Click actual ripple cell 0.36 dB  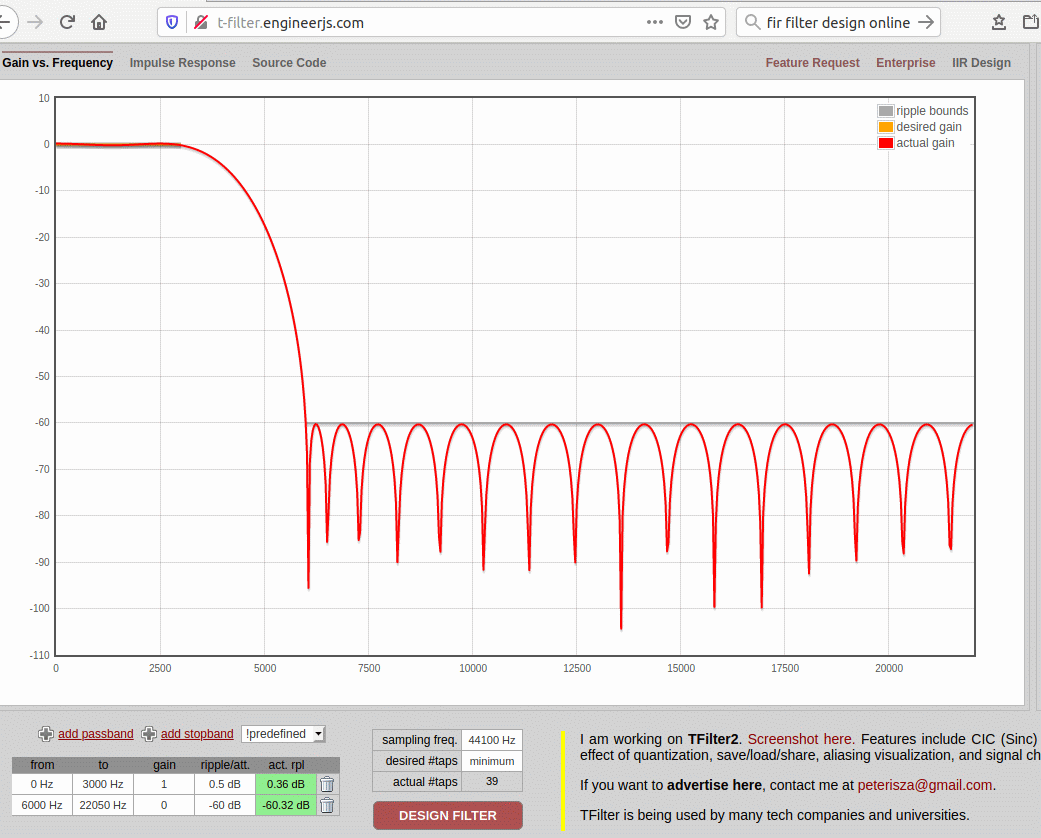285,784
